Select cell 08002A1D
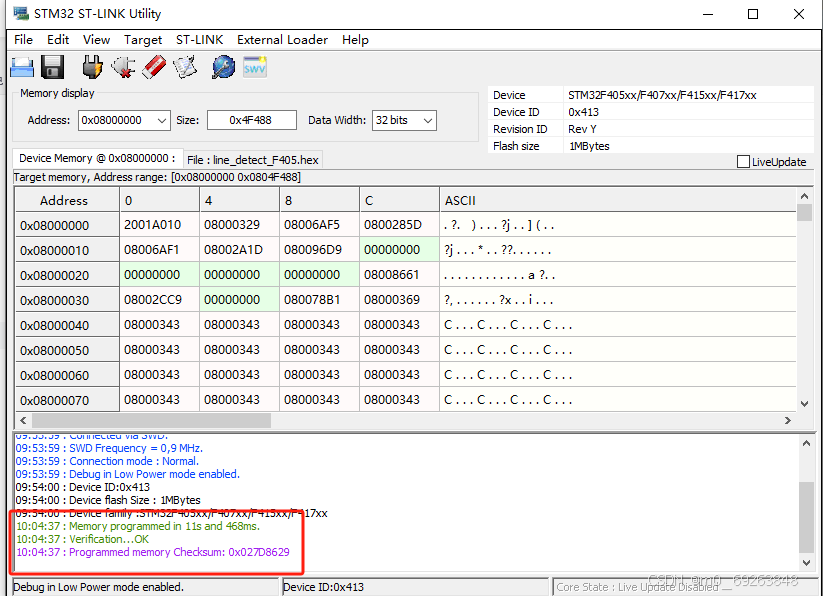 coord(239,250)
